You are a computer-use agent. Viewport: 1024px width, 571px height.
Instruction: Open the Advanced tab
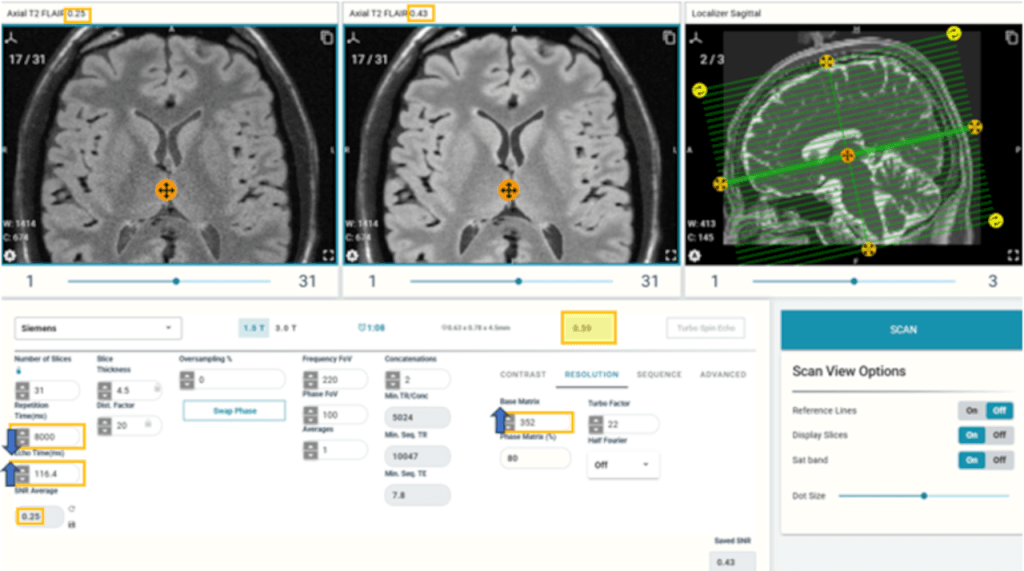tap(722, 375)
